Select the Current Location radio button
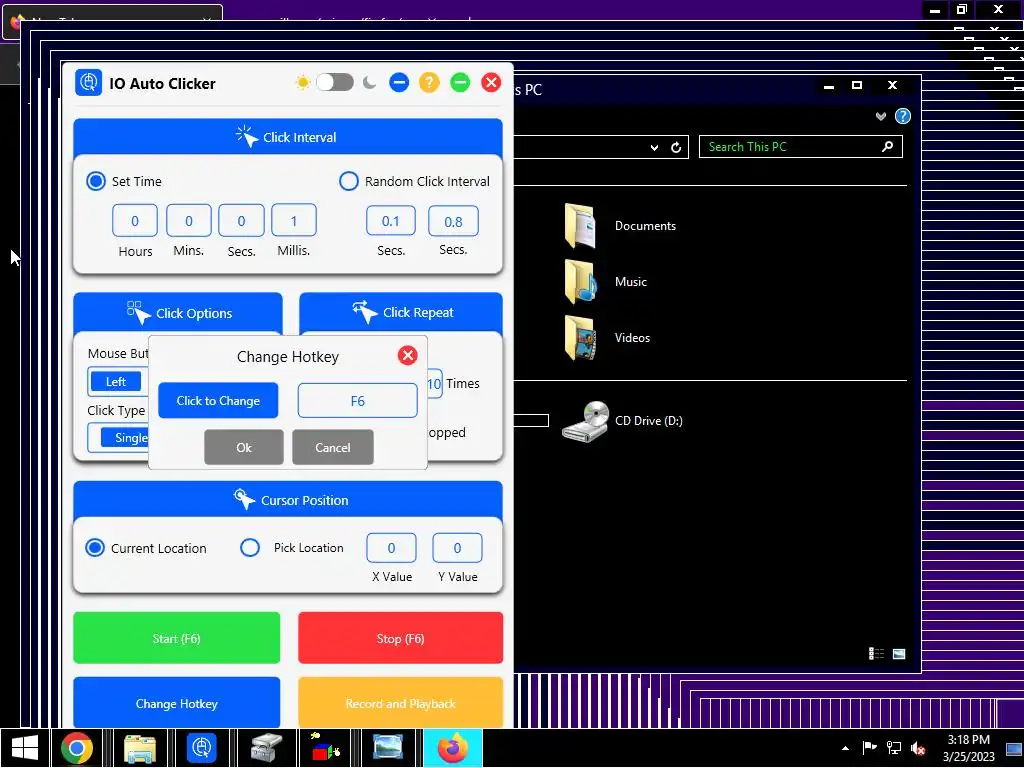This screenshot has width=1024, height=768. (x=95, y=547)
